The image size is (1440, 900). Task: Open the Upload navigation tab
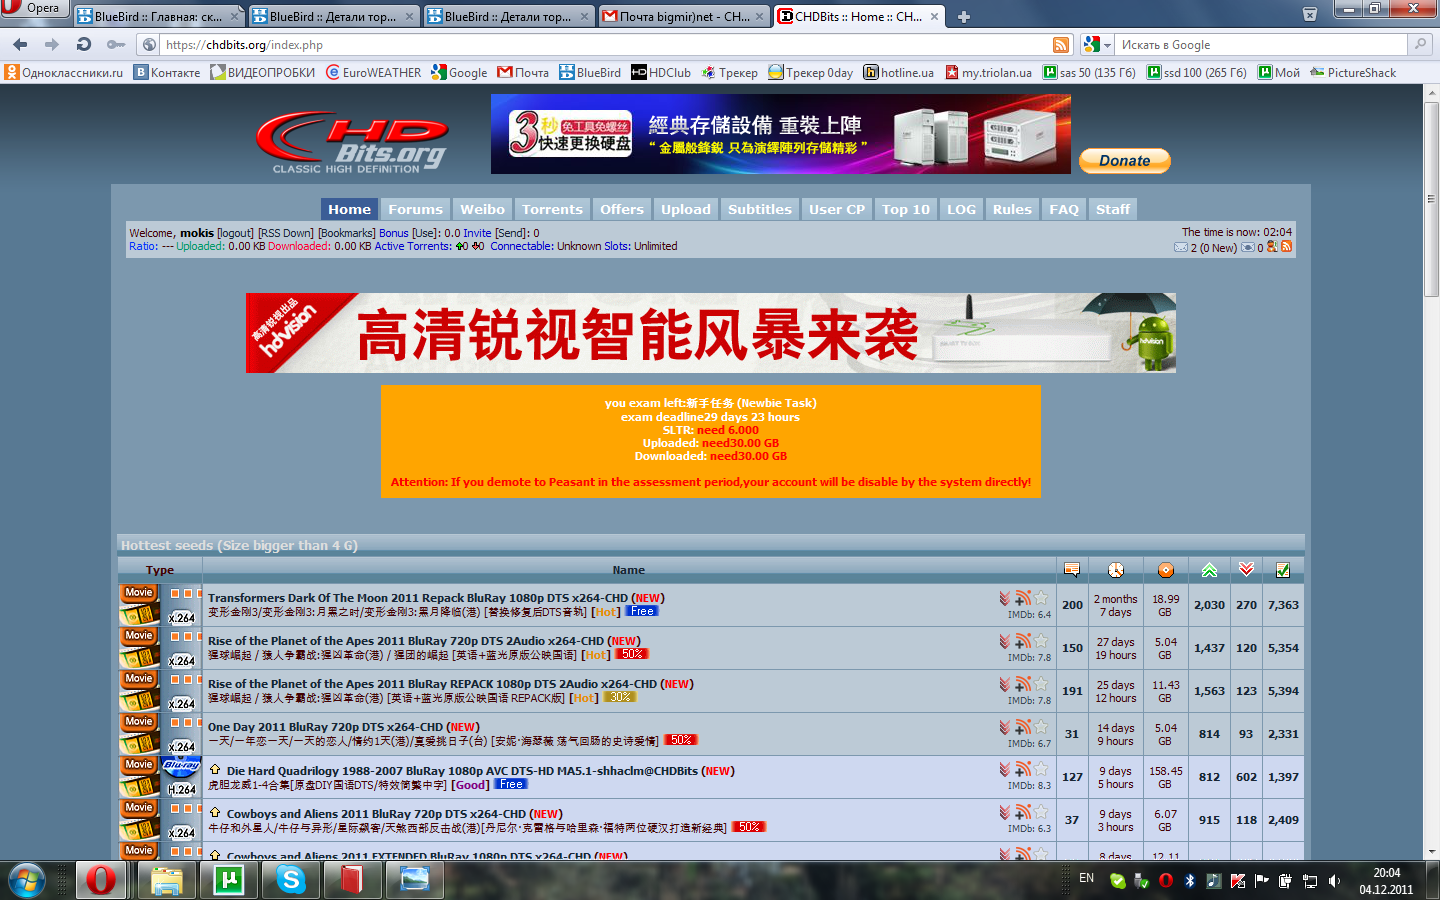tap(686, 209)
